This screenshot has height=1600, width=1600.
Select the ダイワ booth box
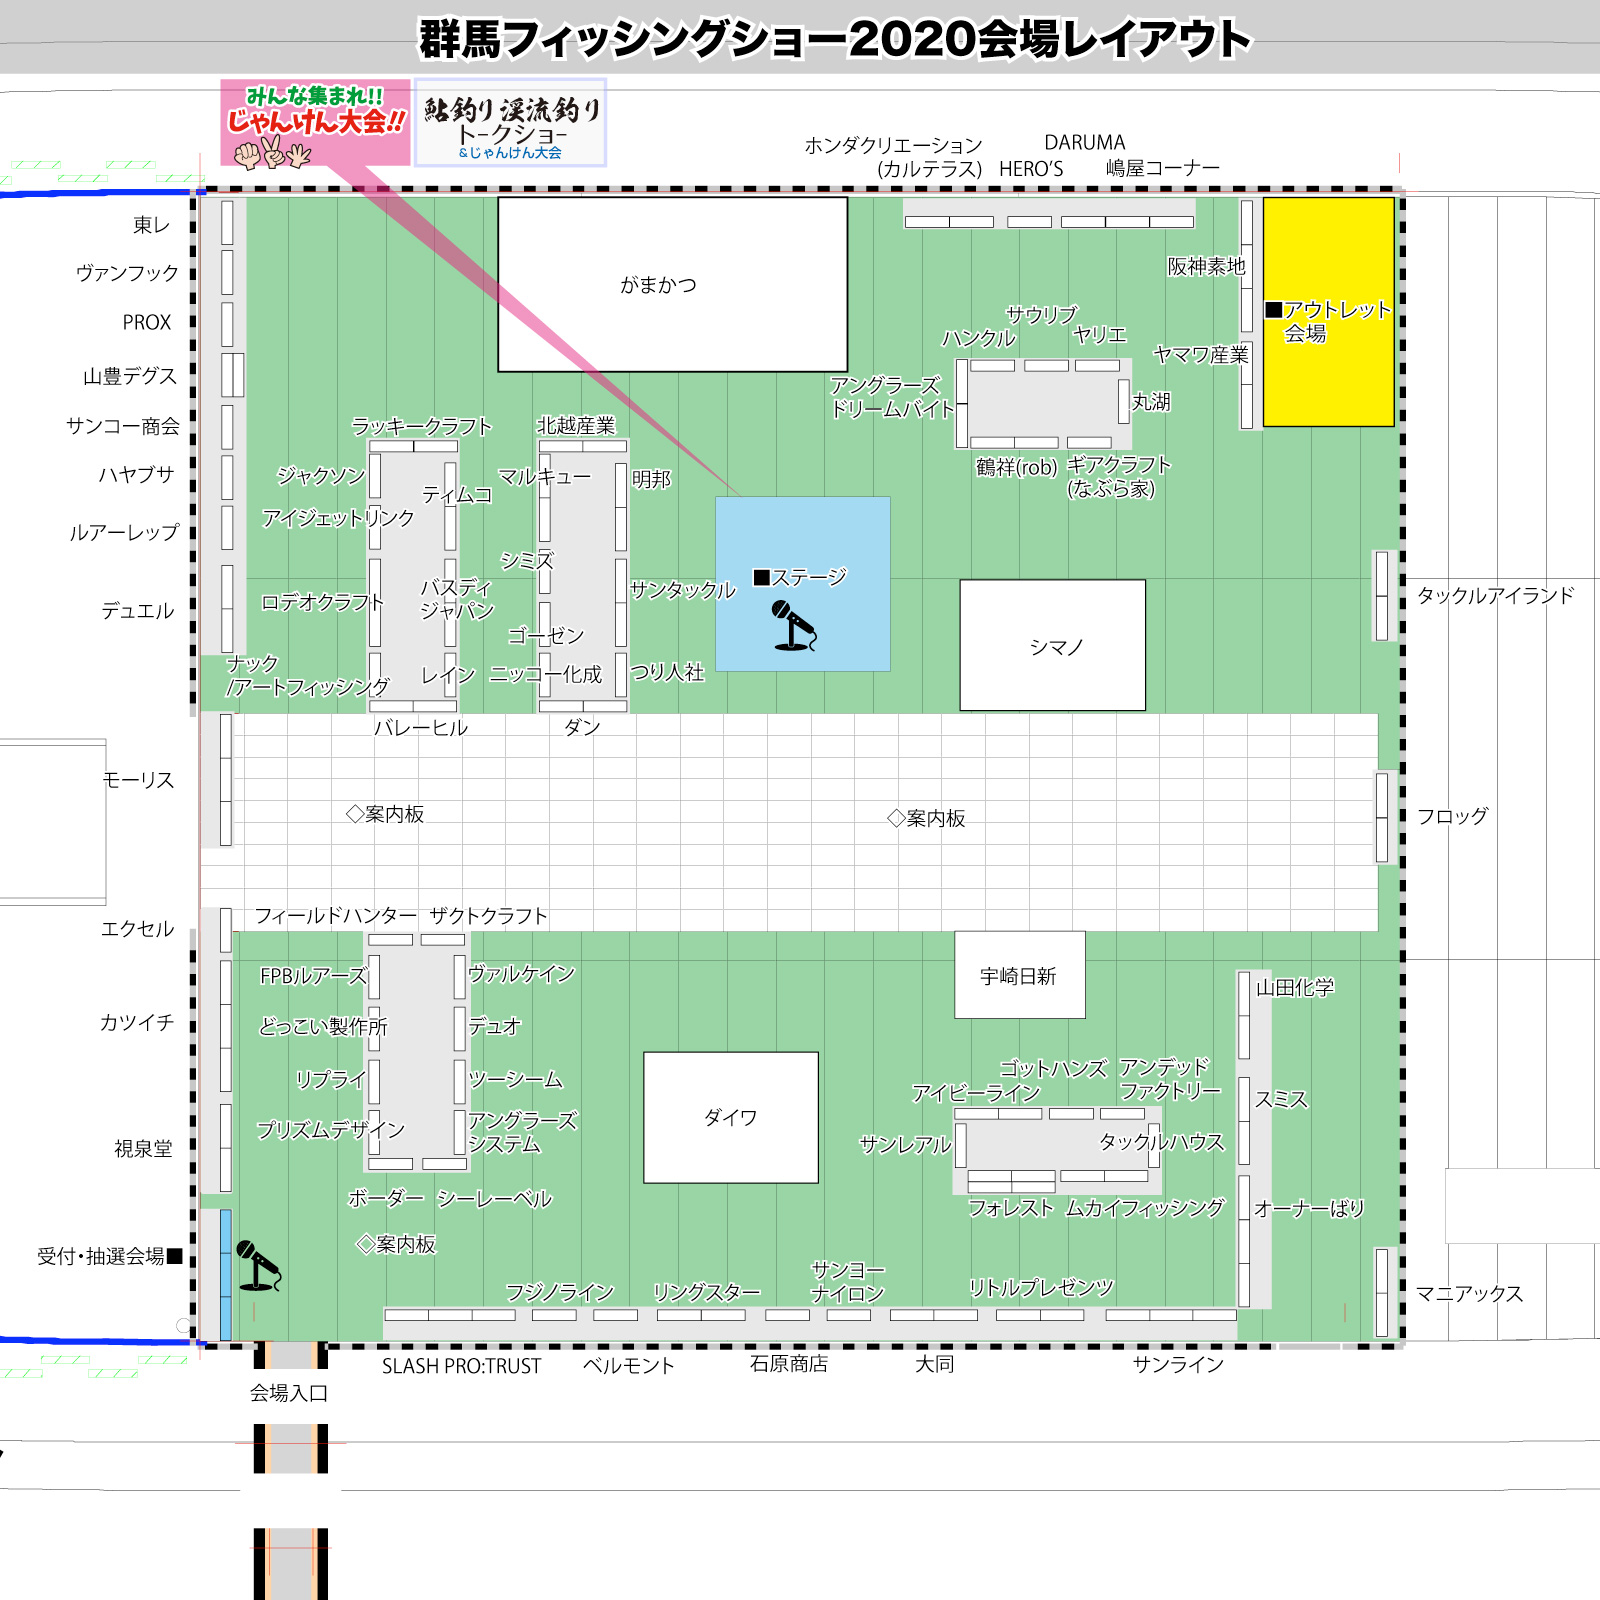tap(730, 1117)
